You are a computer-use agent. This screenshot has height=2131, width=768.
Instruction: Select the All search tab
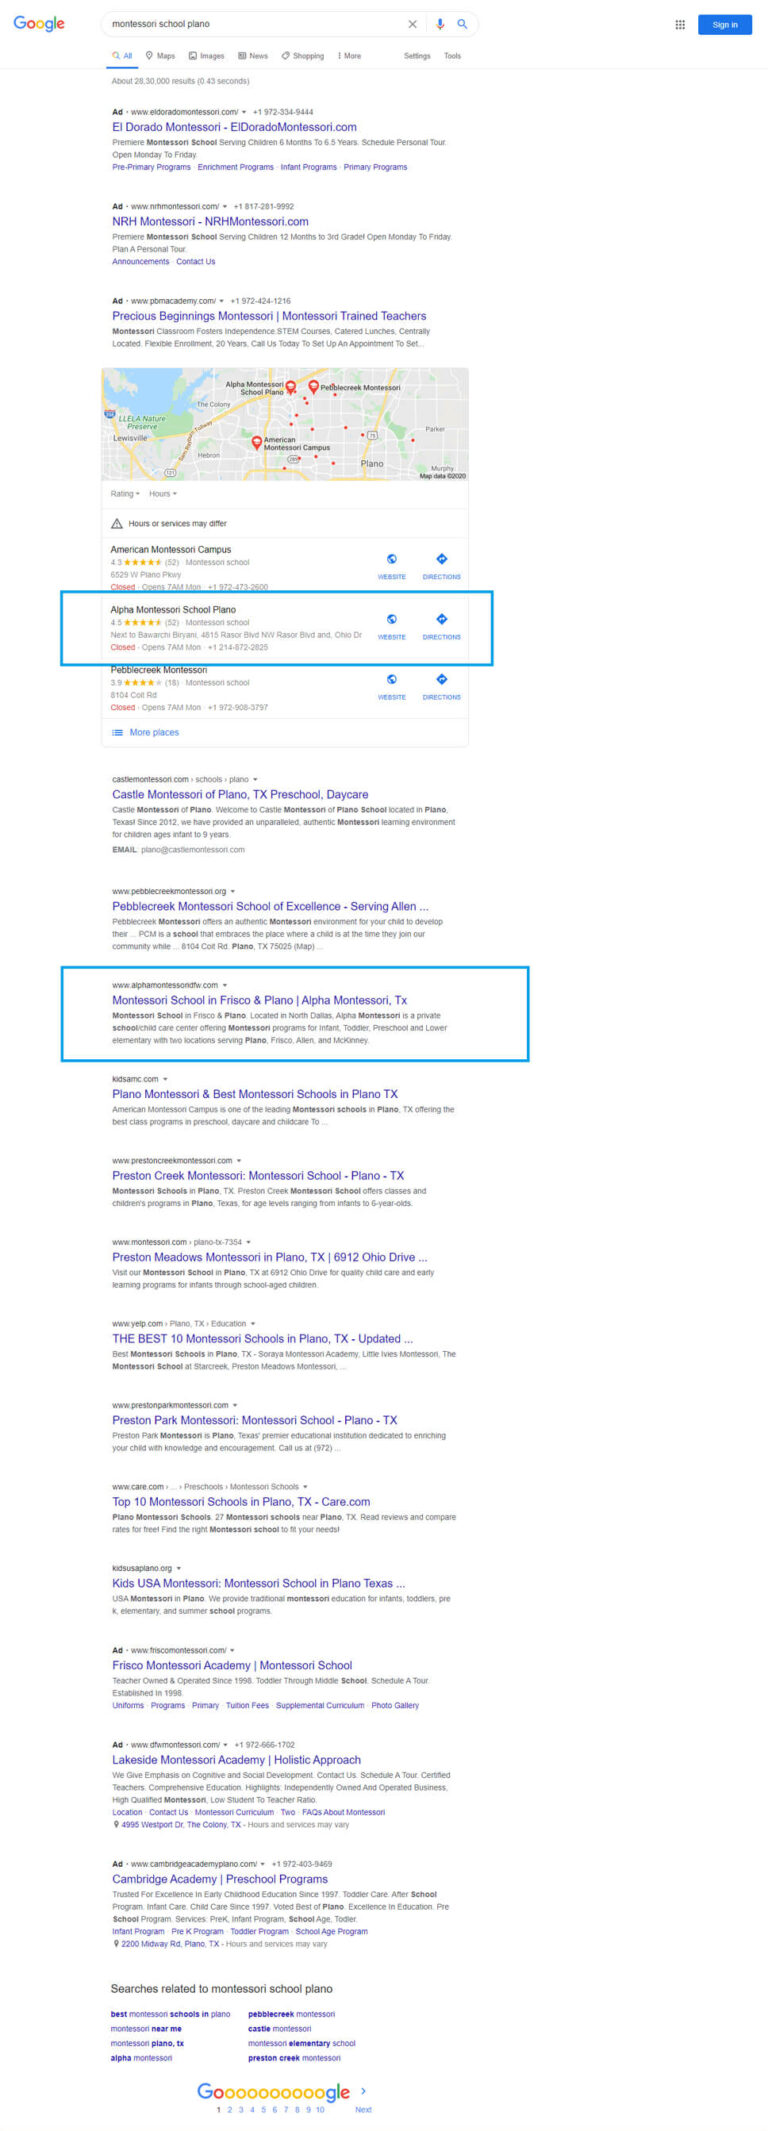coord(122,56)
